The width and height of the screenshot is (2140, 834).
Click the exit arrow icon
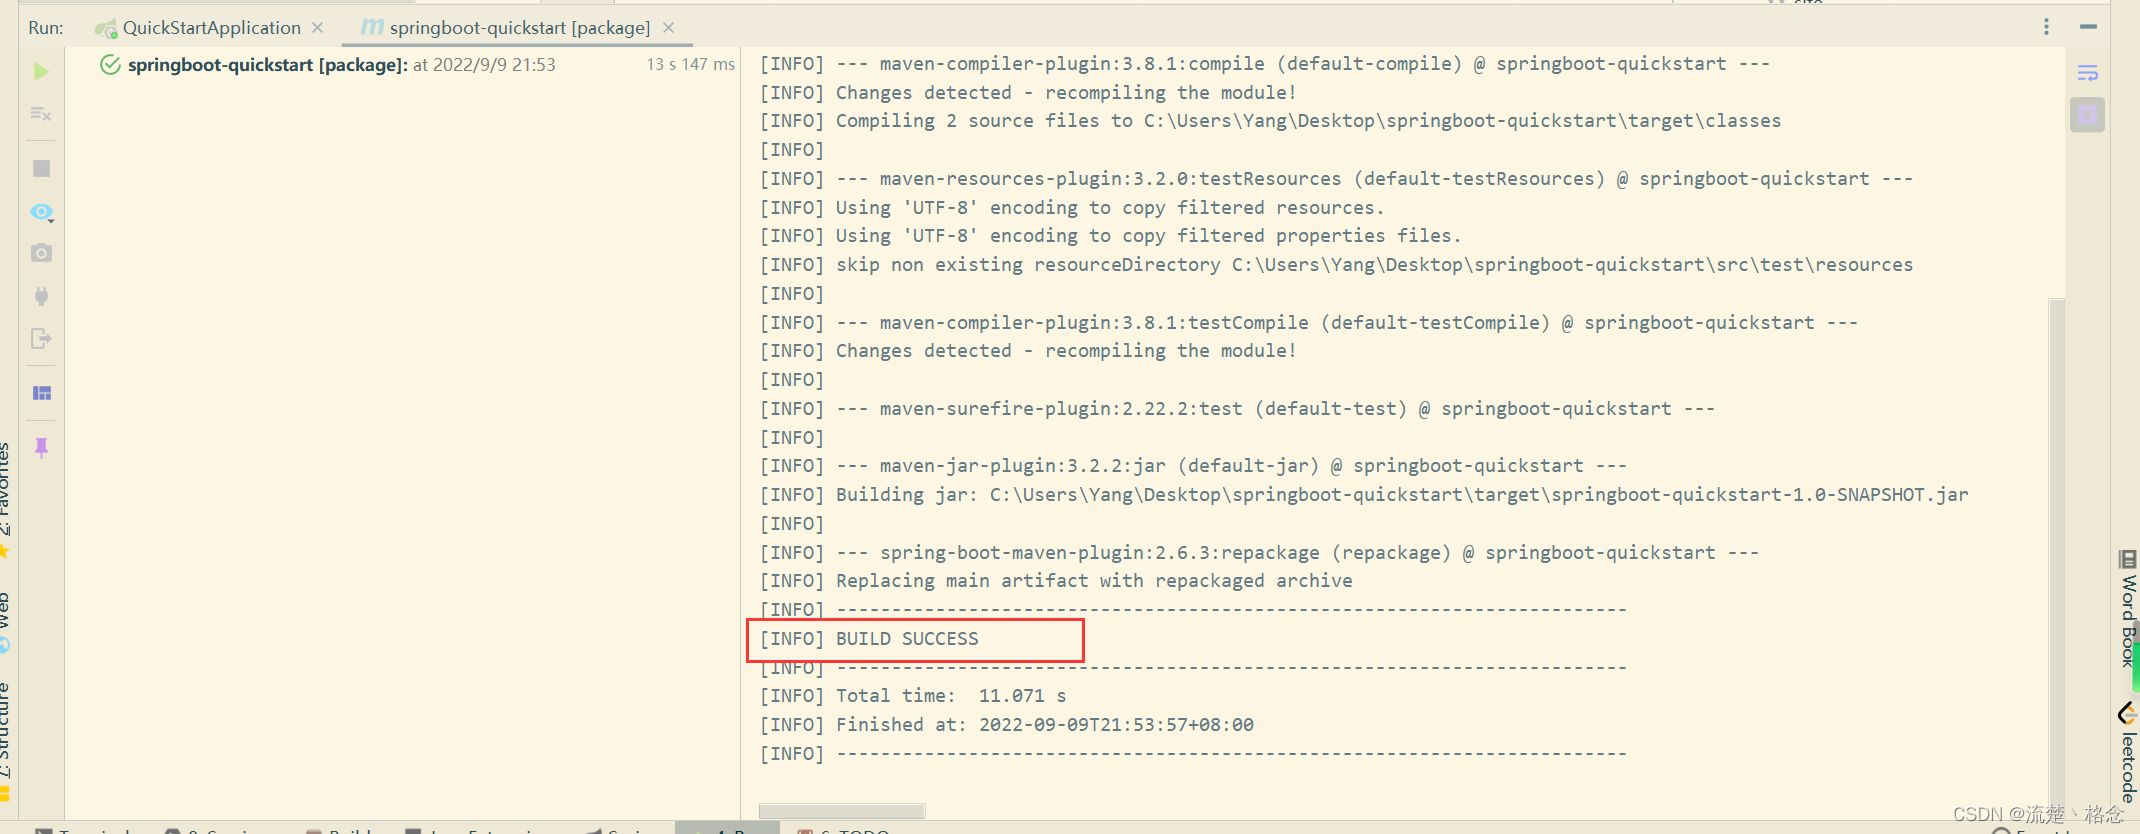point(41,339)
